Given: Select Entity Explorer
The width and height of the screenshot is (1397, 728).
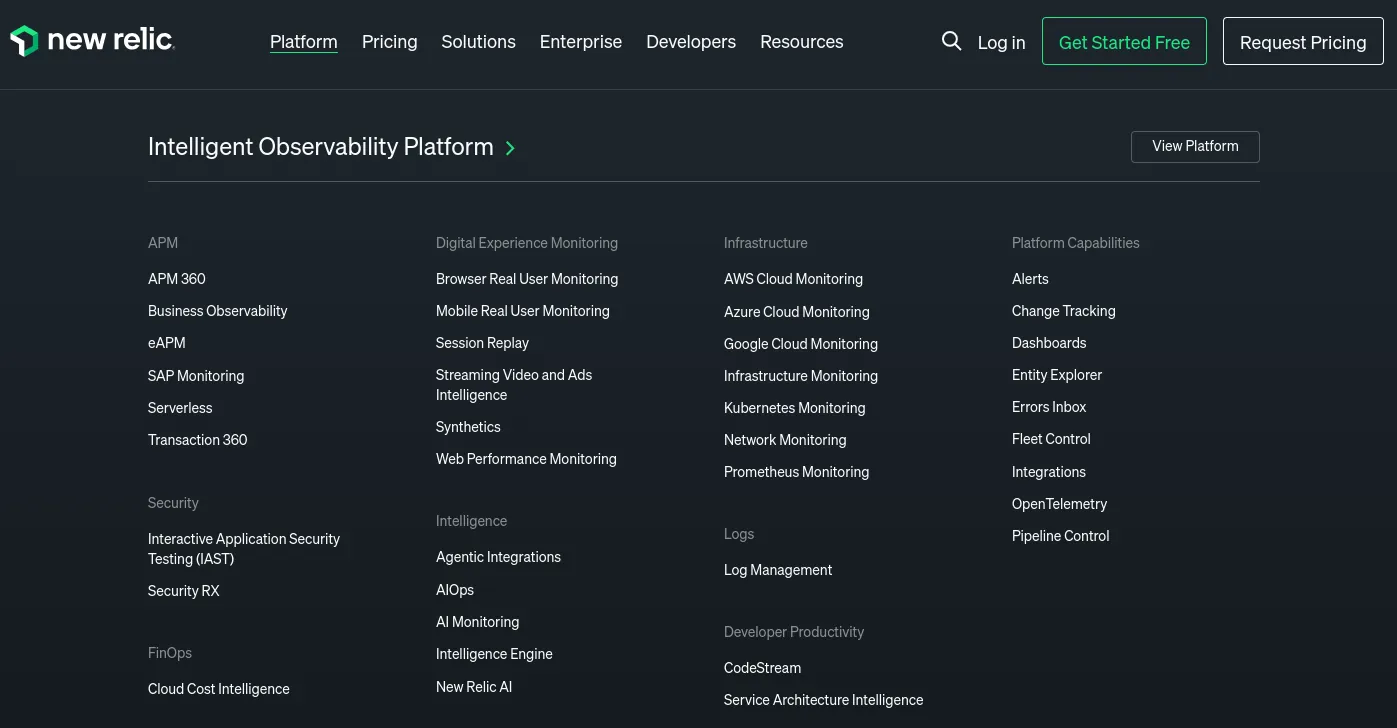Looking at the screenshot, I should pos(1057,375).
